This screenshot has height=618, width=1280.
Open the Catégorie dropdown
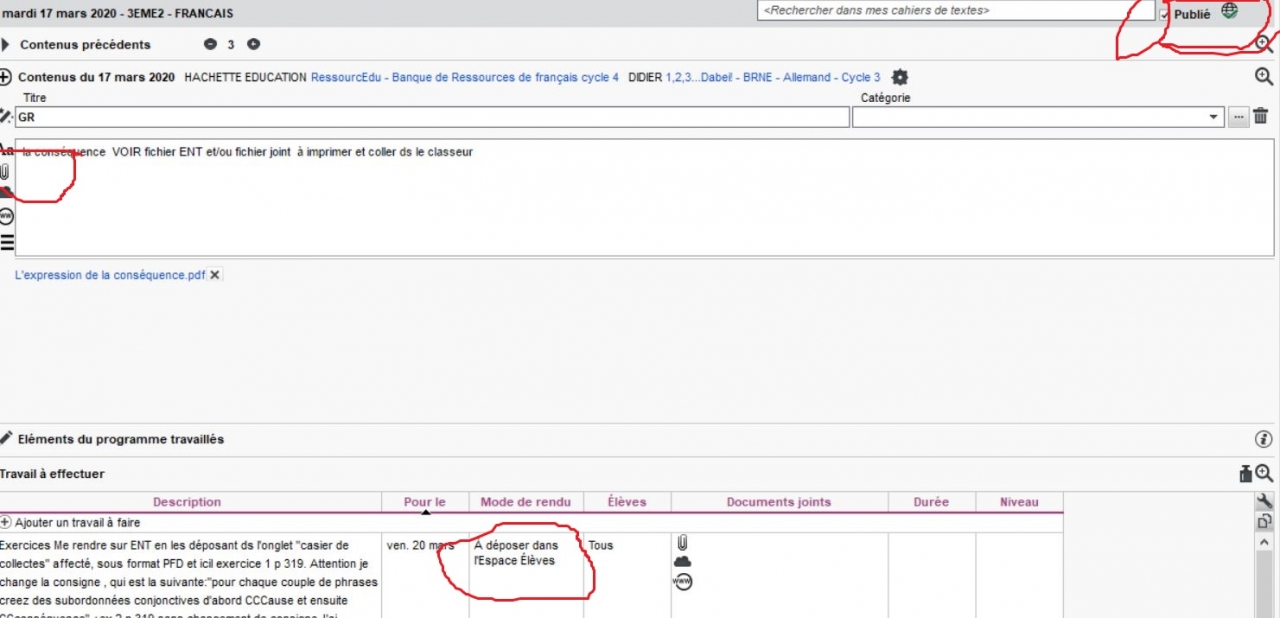coord(1215,117)
